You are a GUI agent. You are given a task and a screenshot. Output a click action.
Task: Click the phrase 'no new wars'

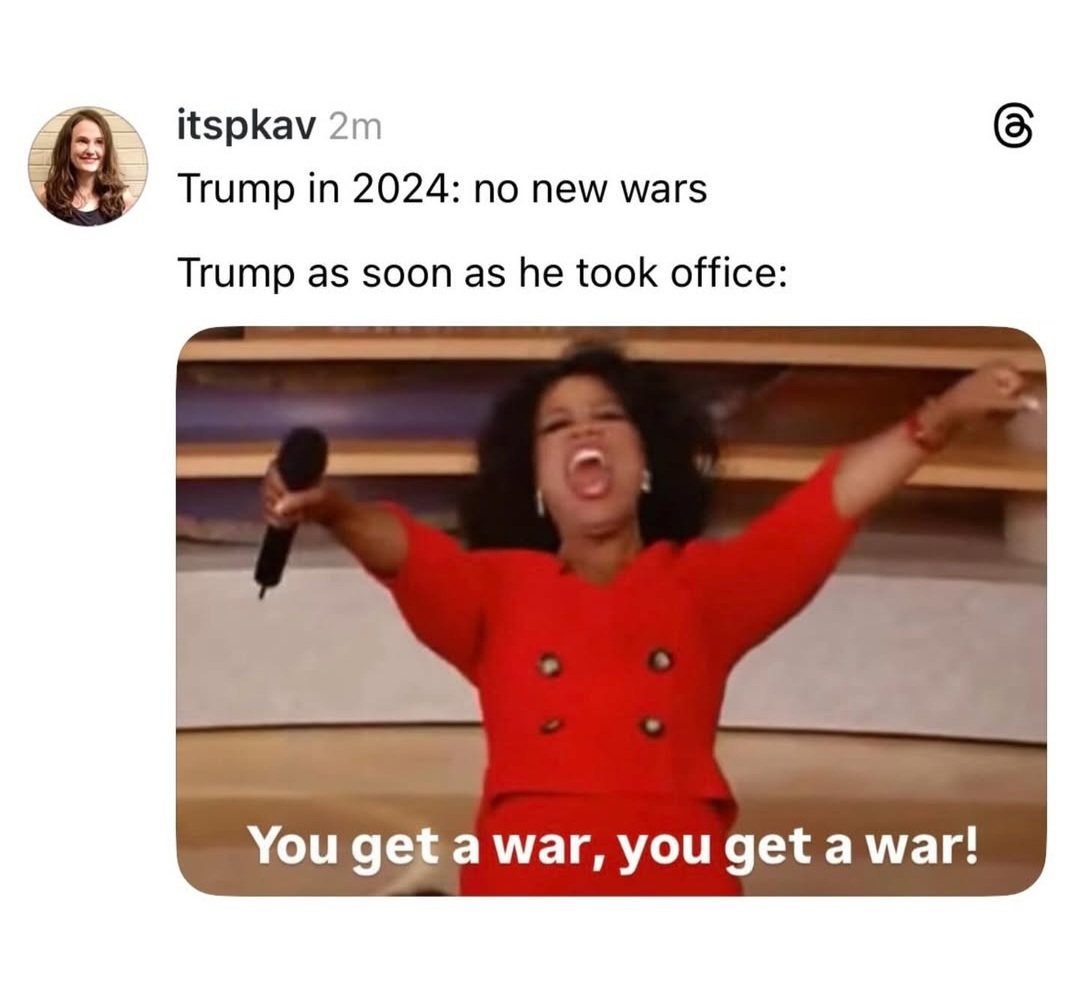tap(590, 189)
